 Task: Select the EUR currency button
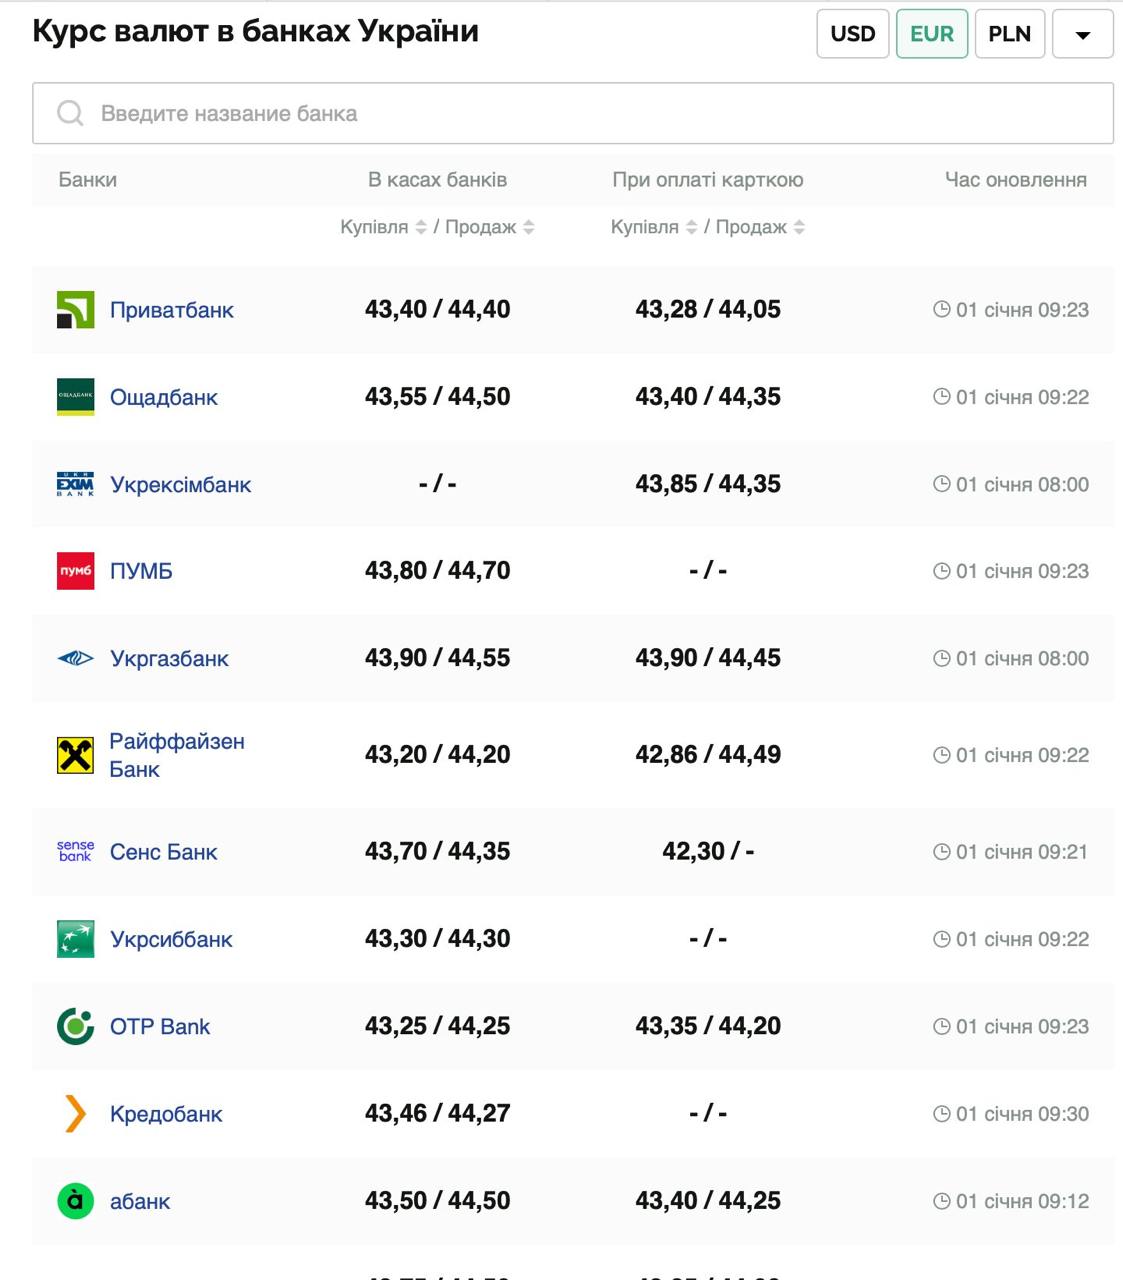(931, 34)
